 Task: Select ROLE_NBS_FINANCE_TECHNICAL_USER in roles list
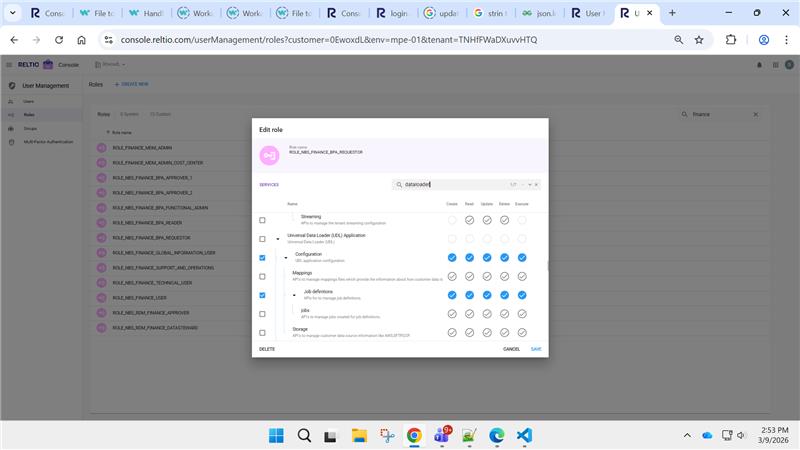152,283
